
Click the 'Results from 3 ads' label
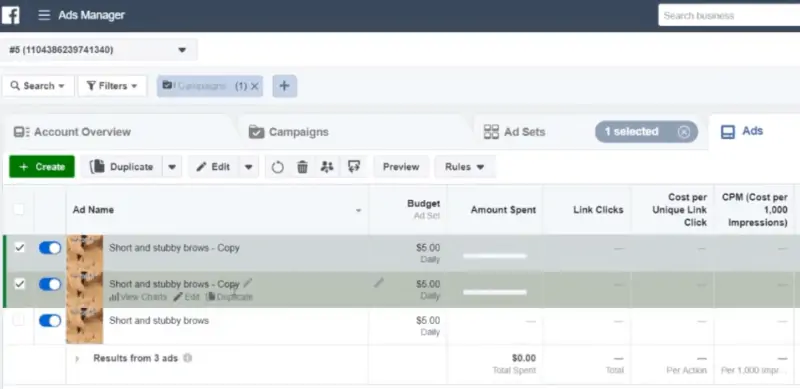click(x=135, y=358)
